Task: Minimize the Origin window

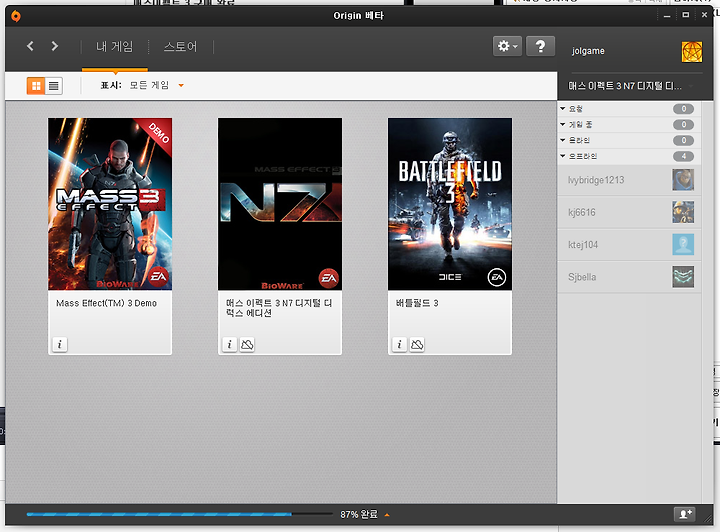Action: click(x=667, y=16)
